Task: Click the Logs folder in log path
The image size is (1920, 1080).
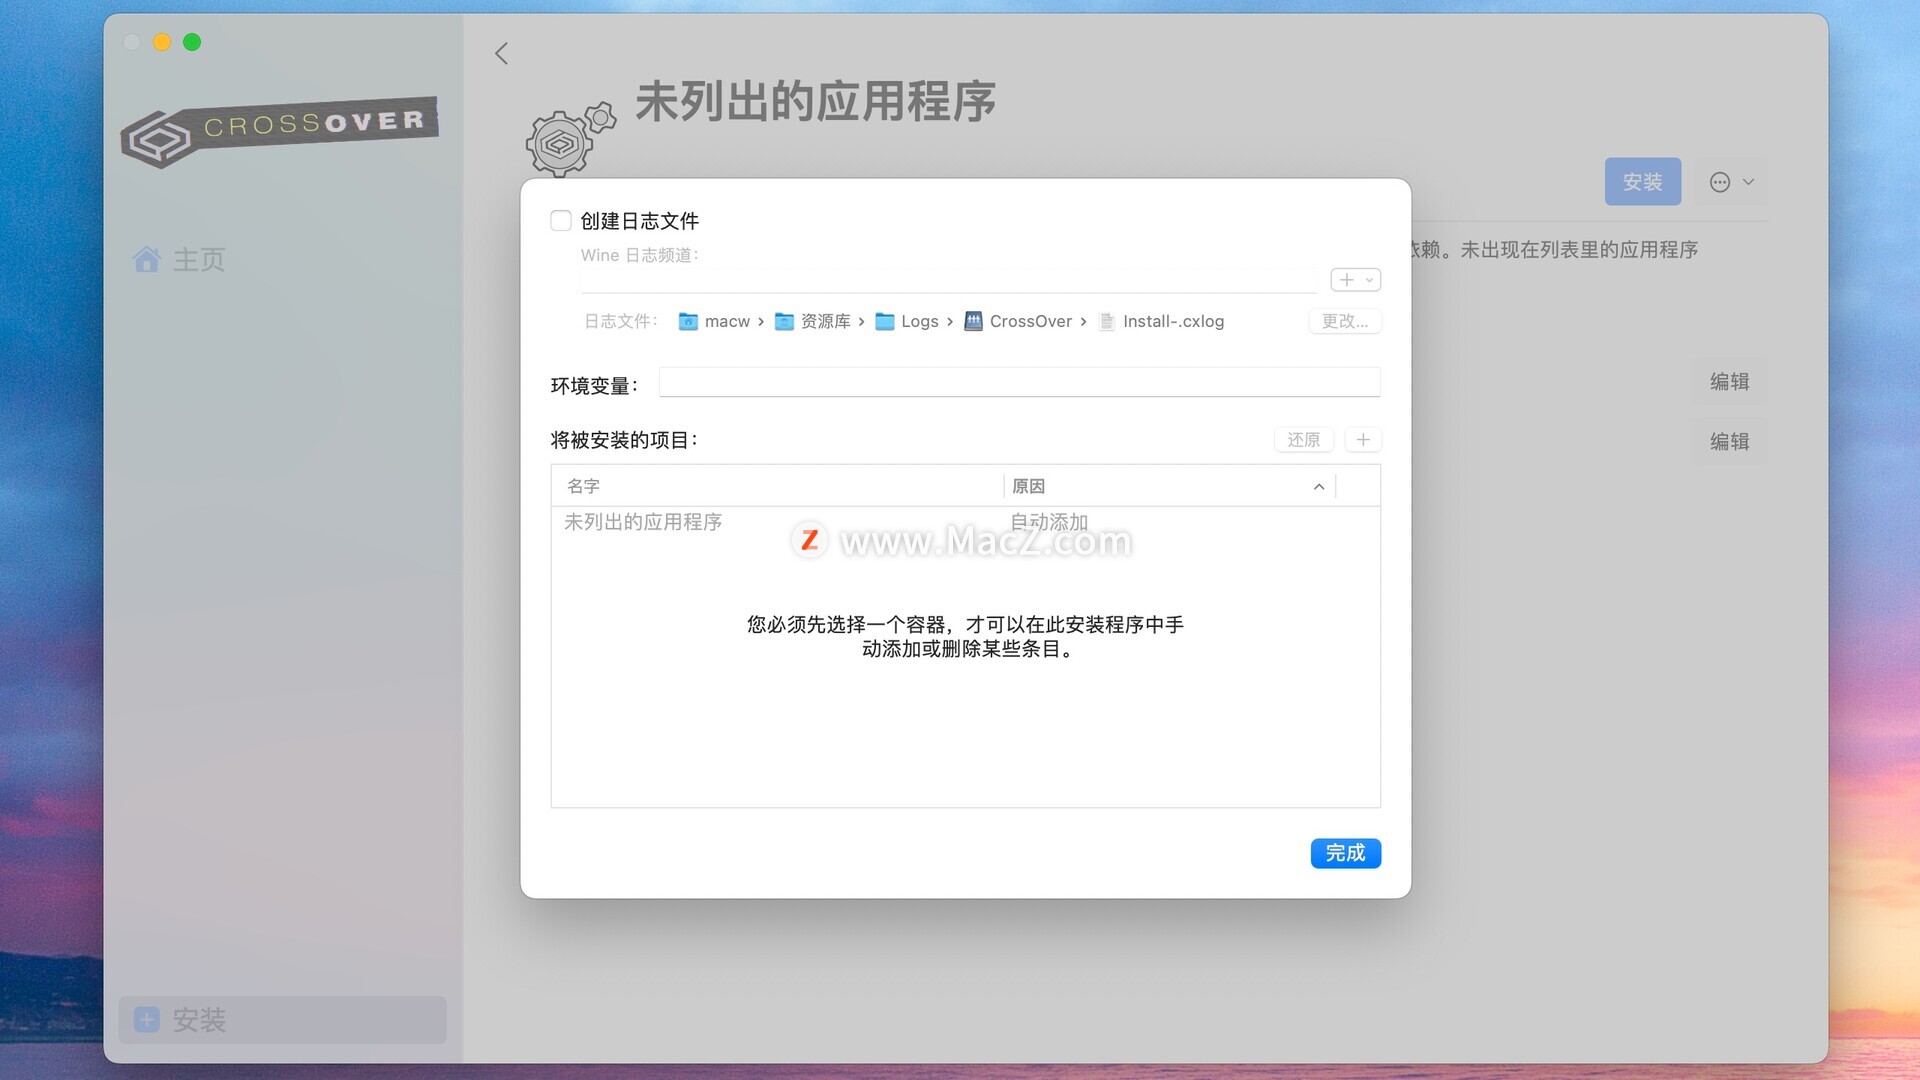Action: tap(907, 321)
